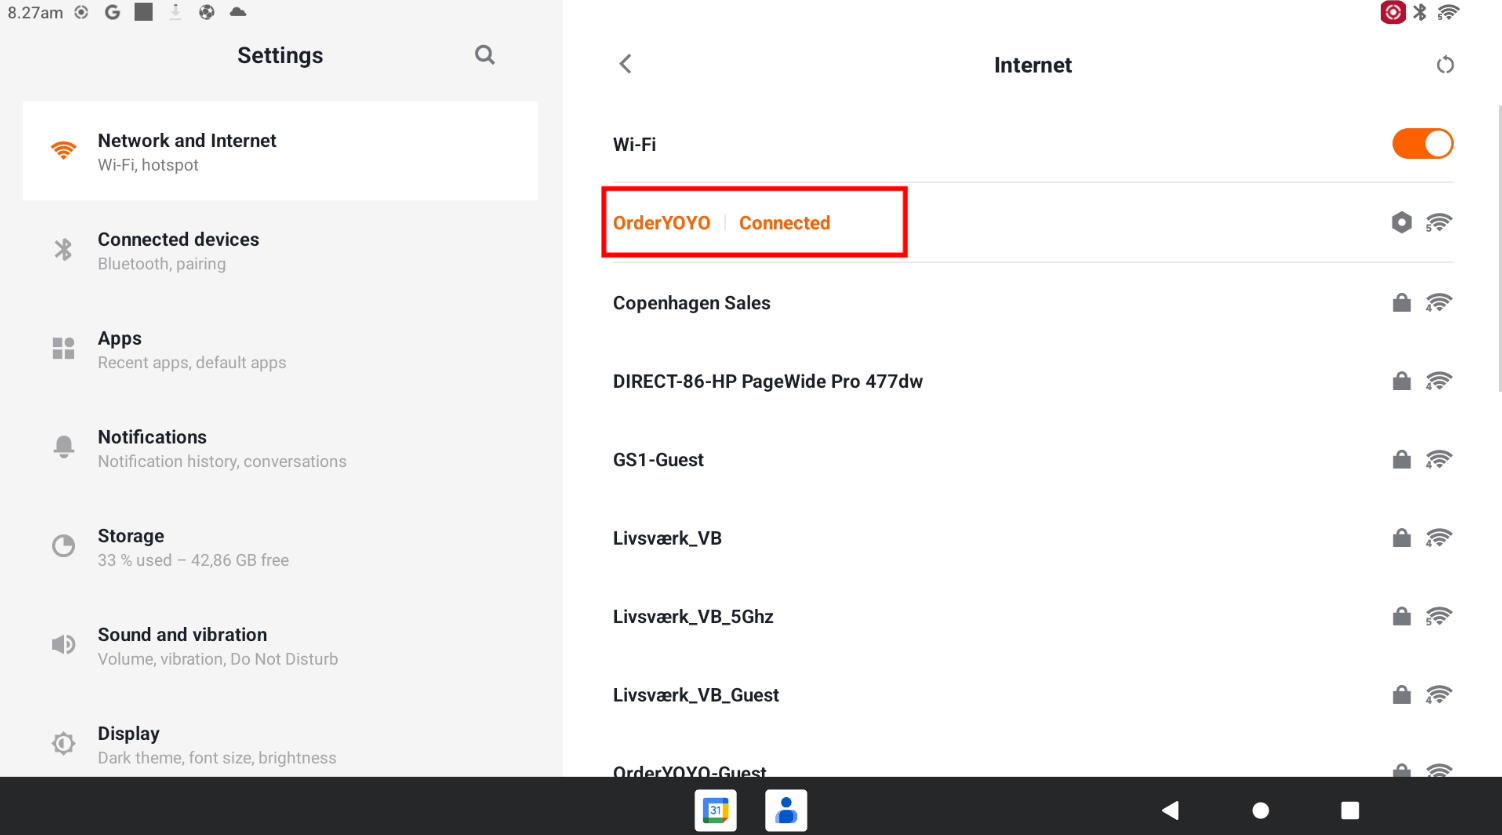The width and height of the screenshot is (1502, 835).
Task: Tap the Livsværk_VB network
Action: [1032, 538]
